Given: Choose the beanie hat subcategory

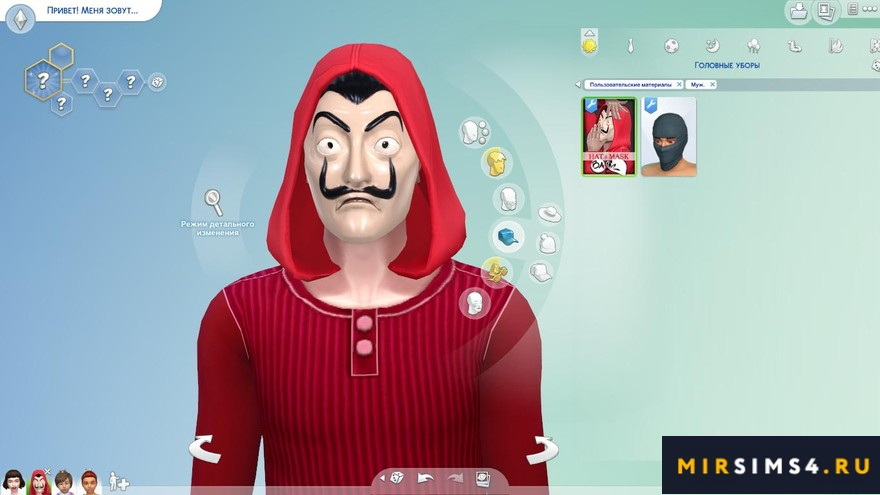Looking at the screenshot, I should click(x=547, y=244).
